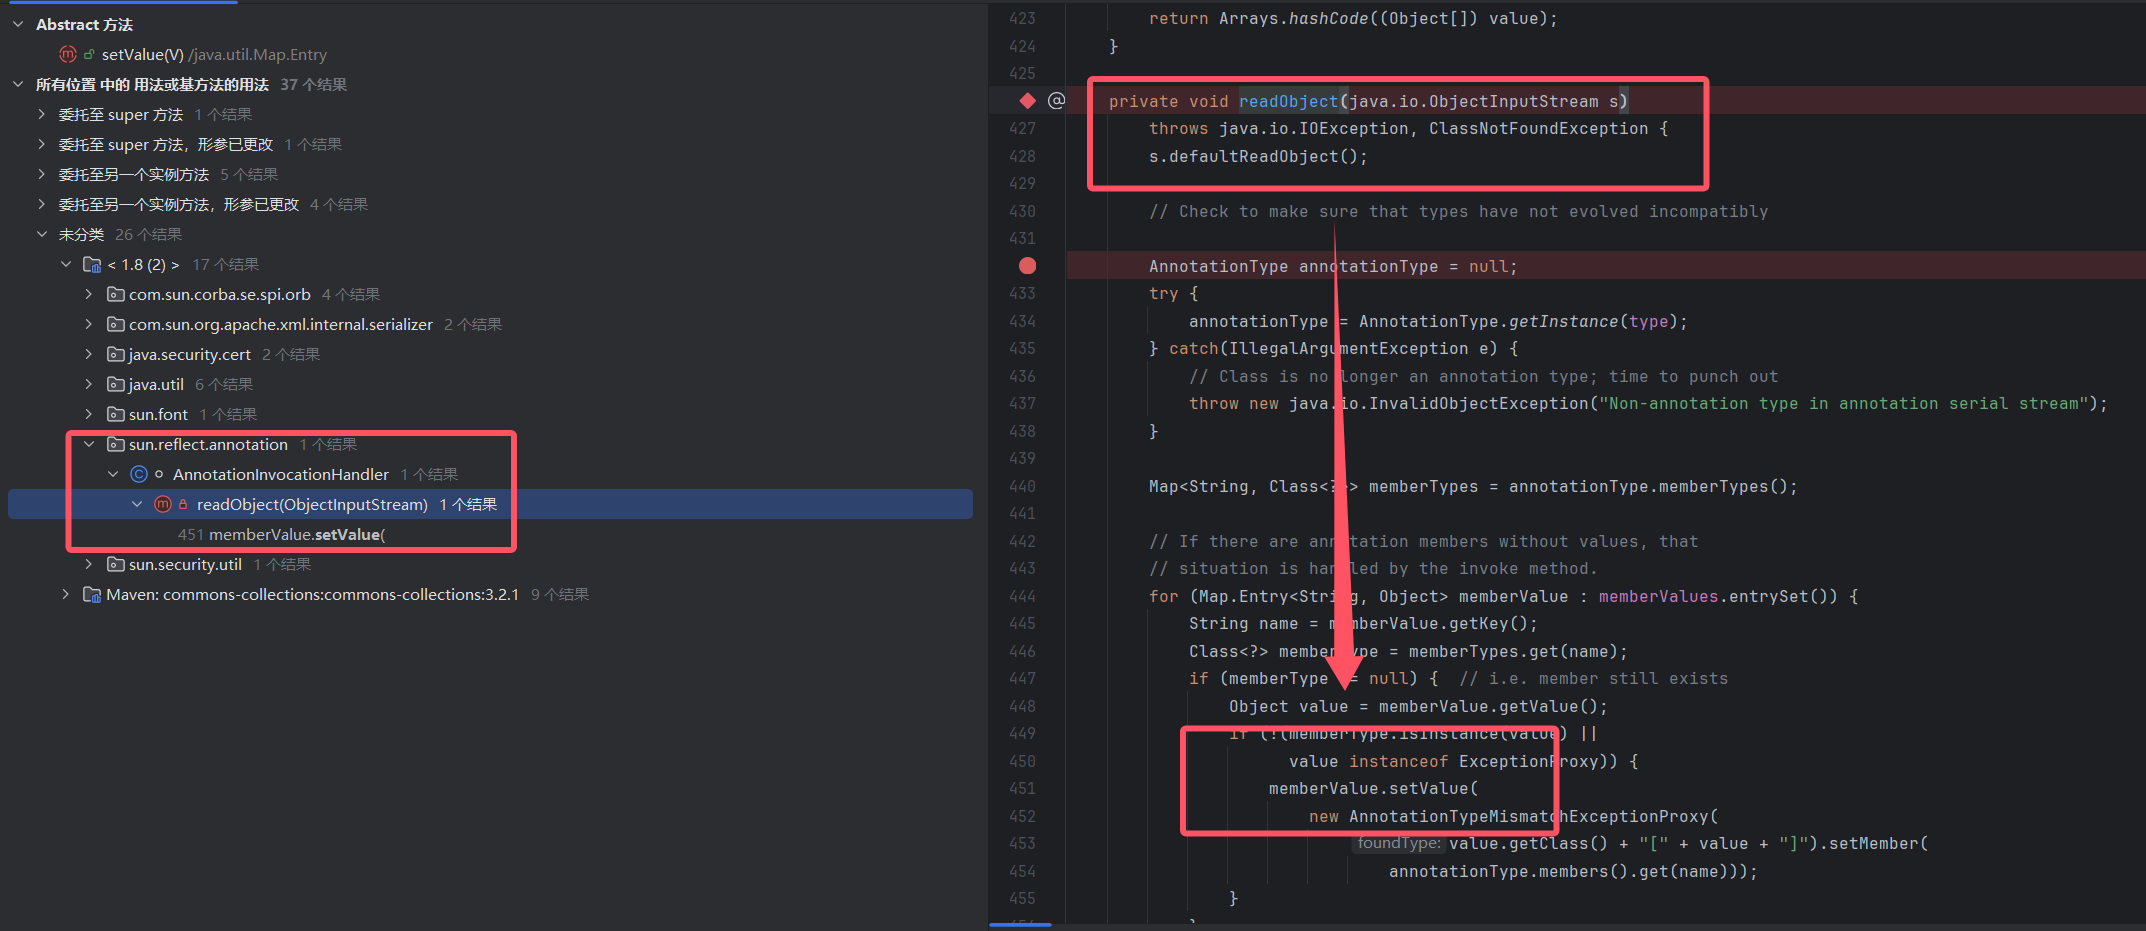Click "getKey()" in the String name line
This screenshot has height=931, width=2146.
click(1488, 623)
